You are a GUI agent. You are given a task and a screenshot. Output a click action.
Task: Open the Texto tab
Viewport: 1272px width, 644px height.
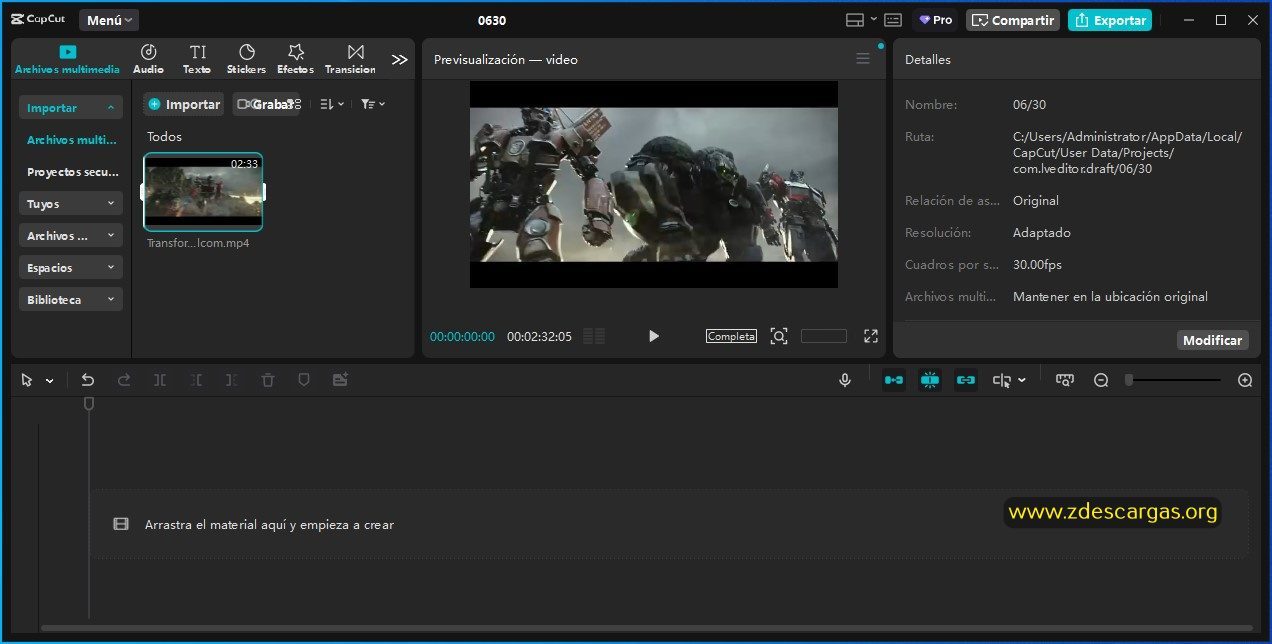[x=197, y=59]
